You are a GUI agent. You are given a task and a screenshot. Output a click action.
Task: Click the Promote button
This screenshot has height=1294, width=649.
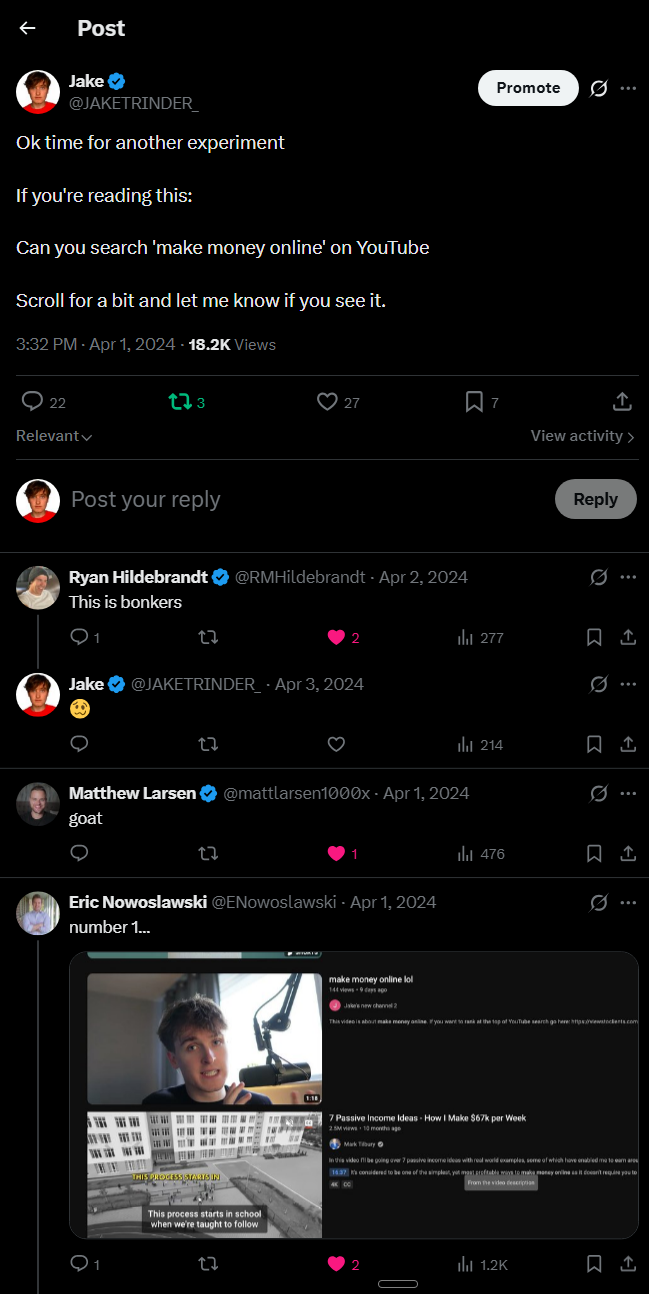click(x=528, y=88)
